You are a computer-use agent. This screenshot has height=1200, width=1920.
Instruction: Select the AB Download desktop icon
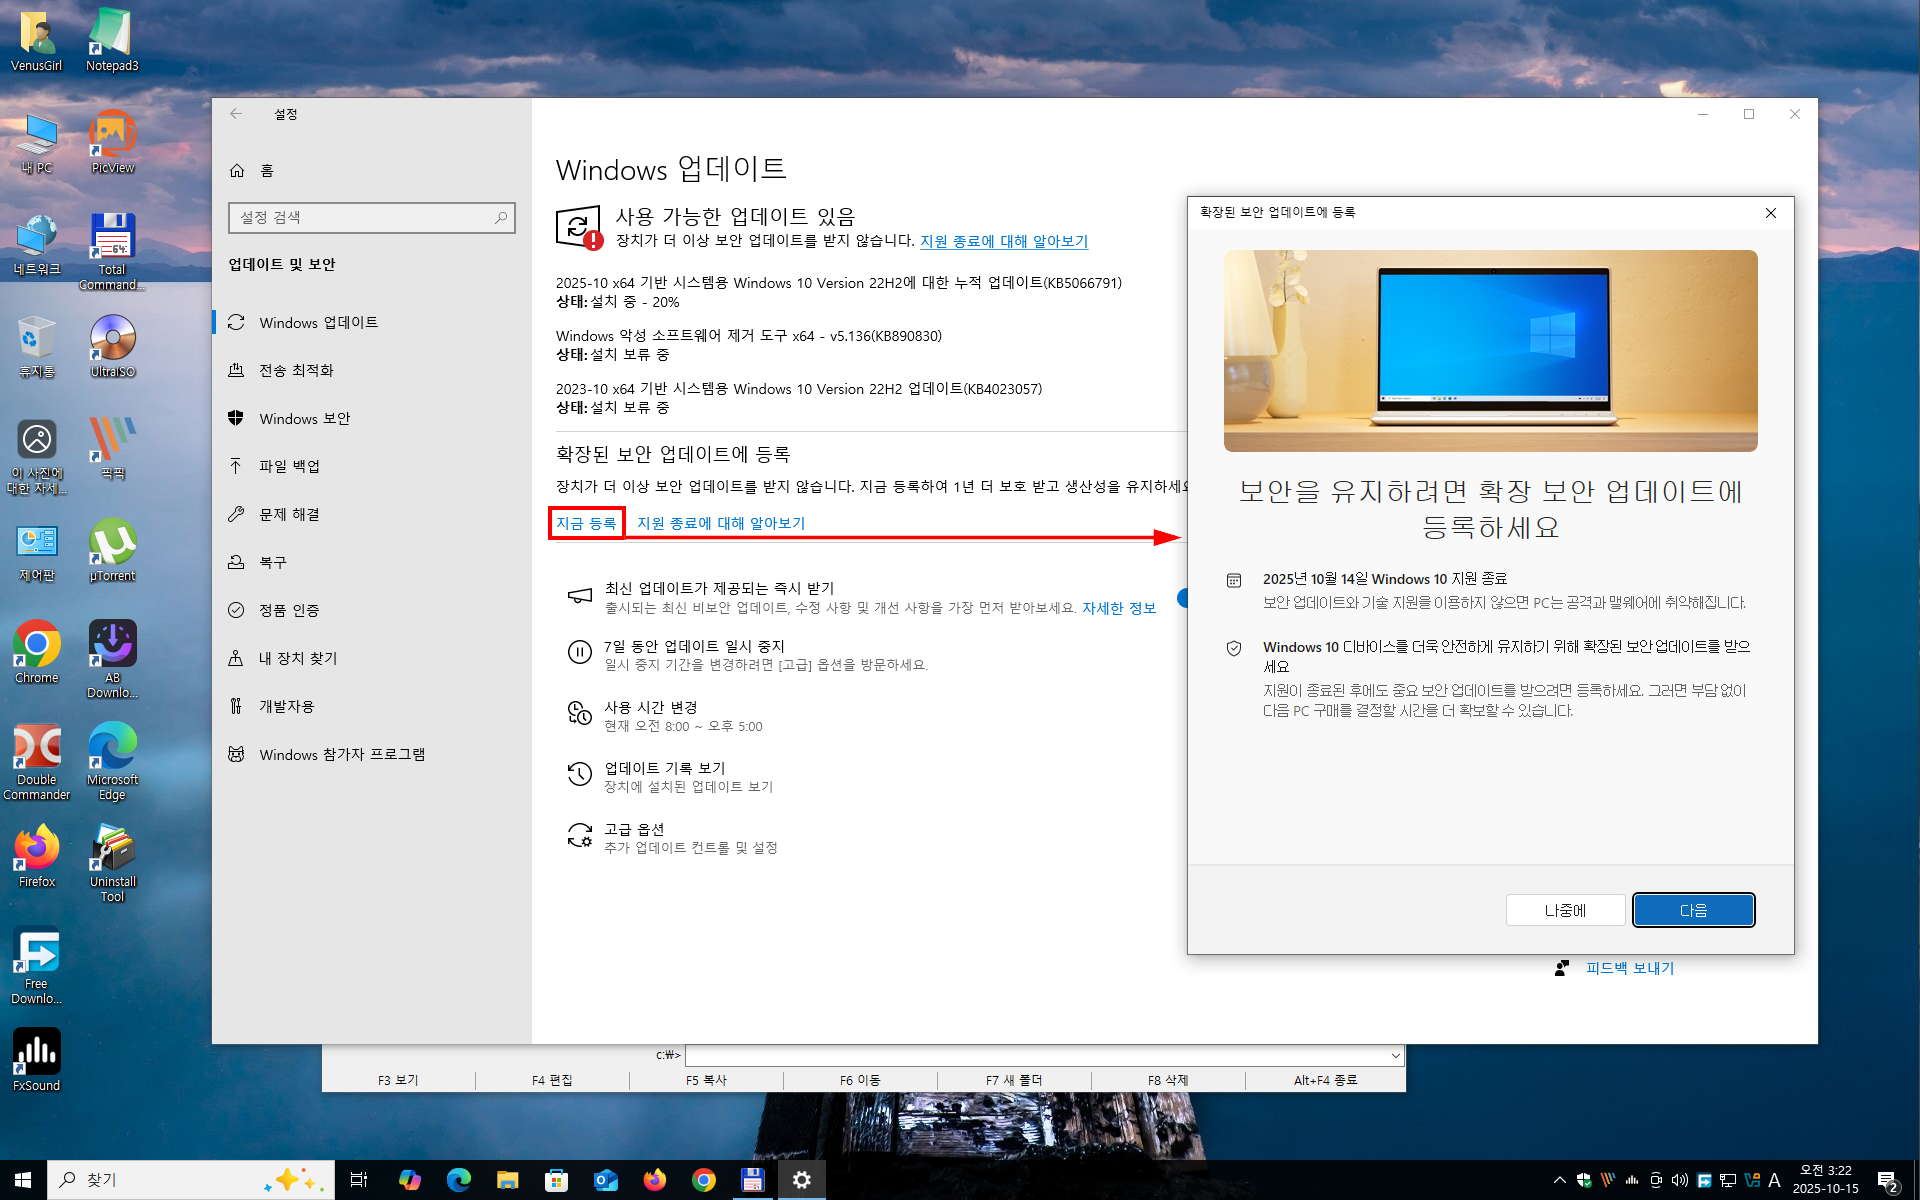(x=112, y=660)
